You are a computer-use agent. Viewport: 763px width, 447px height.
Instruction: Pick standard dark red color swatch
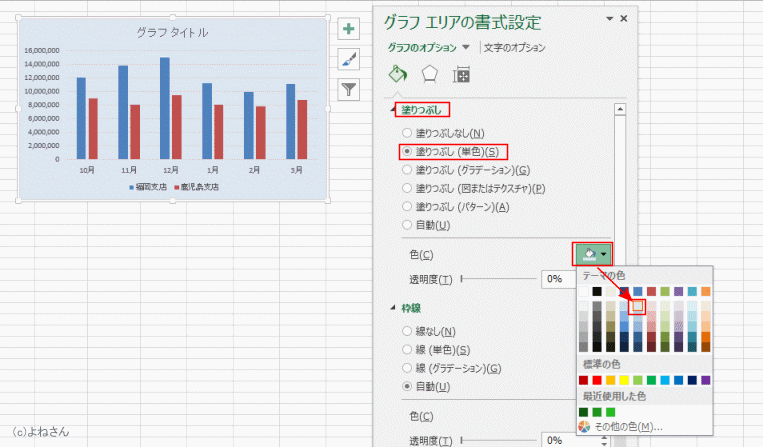coord(583,380)
